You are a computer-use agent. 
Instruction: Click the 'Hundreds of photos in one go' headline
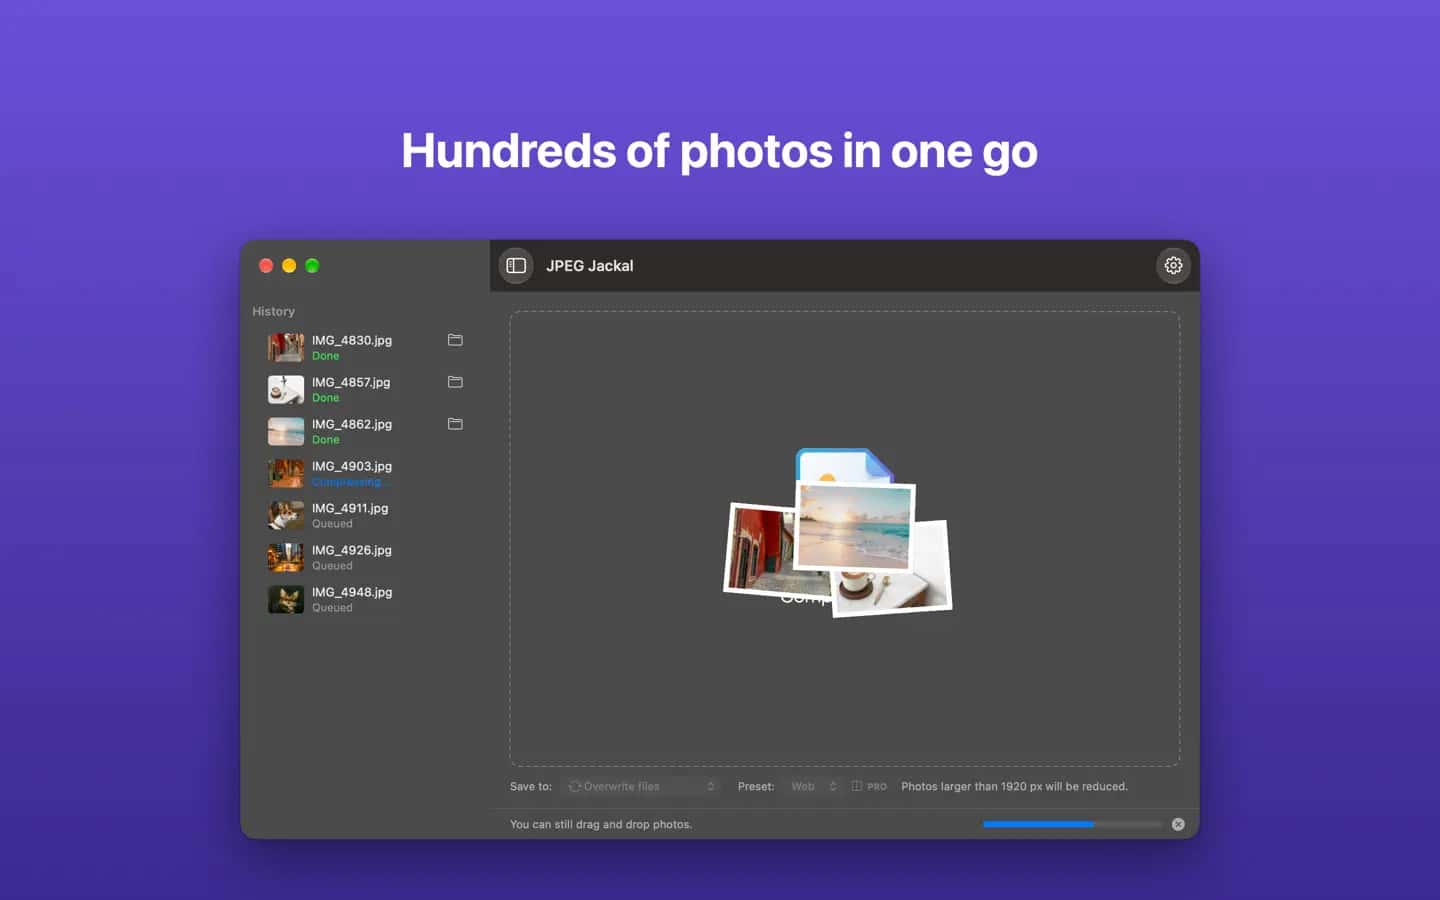720,151
